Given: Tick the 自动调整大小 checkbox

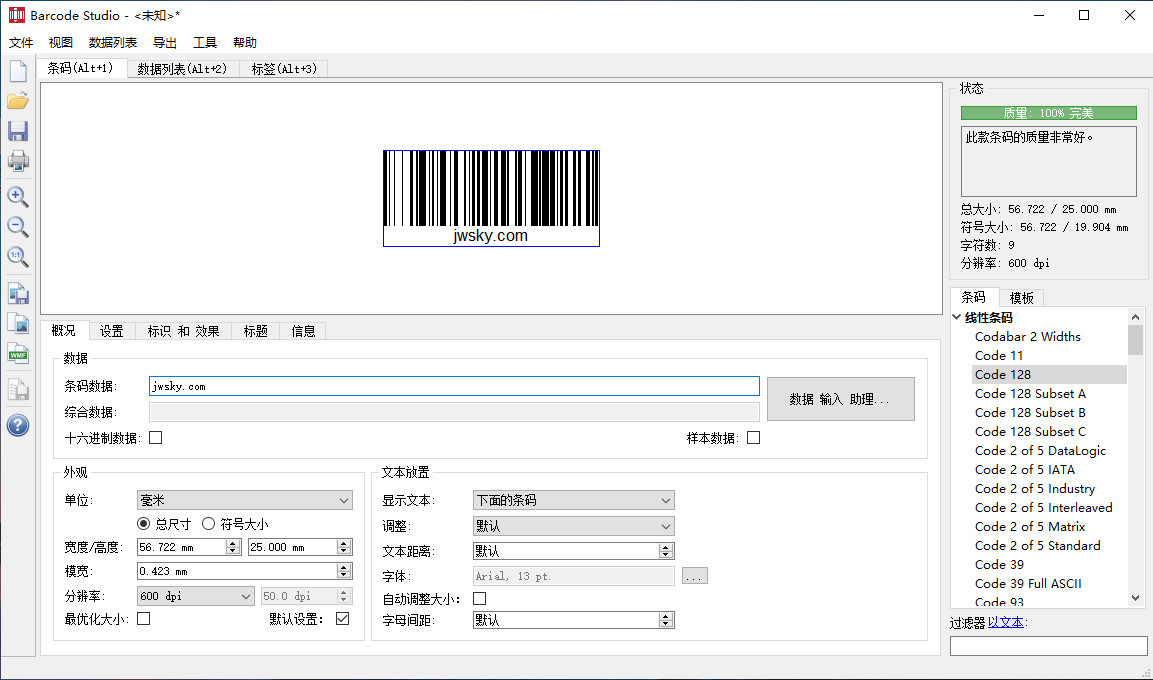Looking at the screenshot, I should (479, 599).
